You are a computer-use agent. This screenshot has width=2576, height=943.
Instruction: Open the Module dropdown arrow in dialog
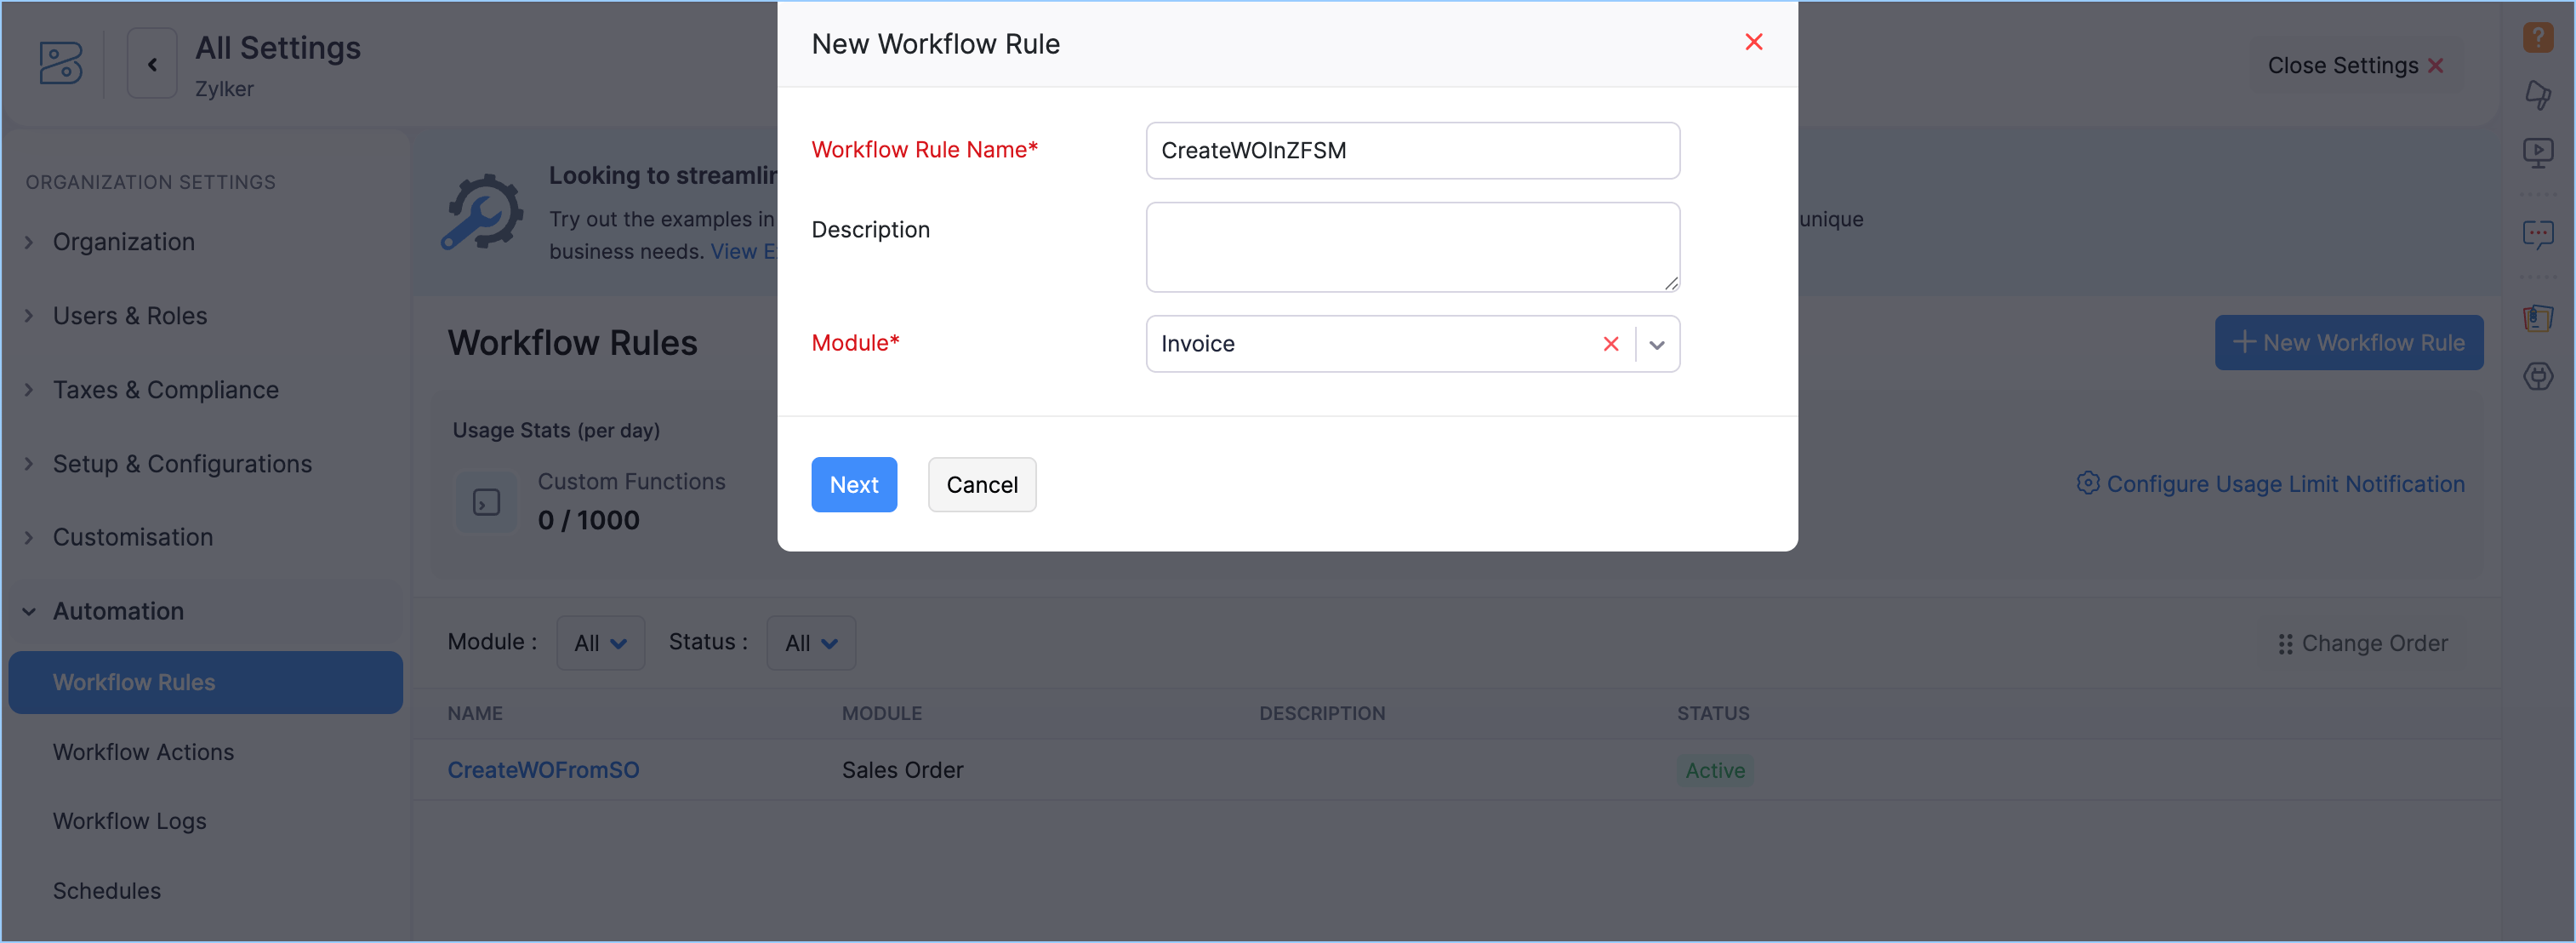pyautogui.click(x=1657, y=344)
